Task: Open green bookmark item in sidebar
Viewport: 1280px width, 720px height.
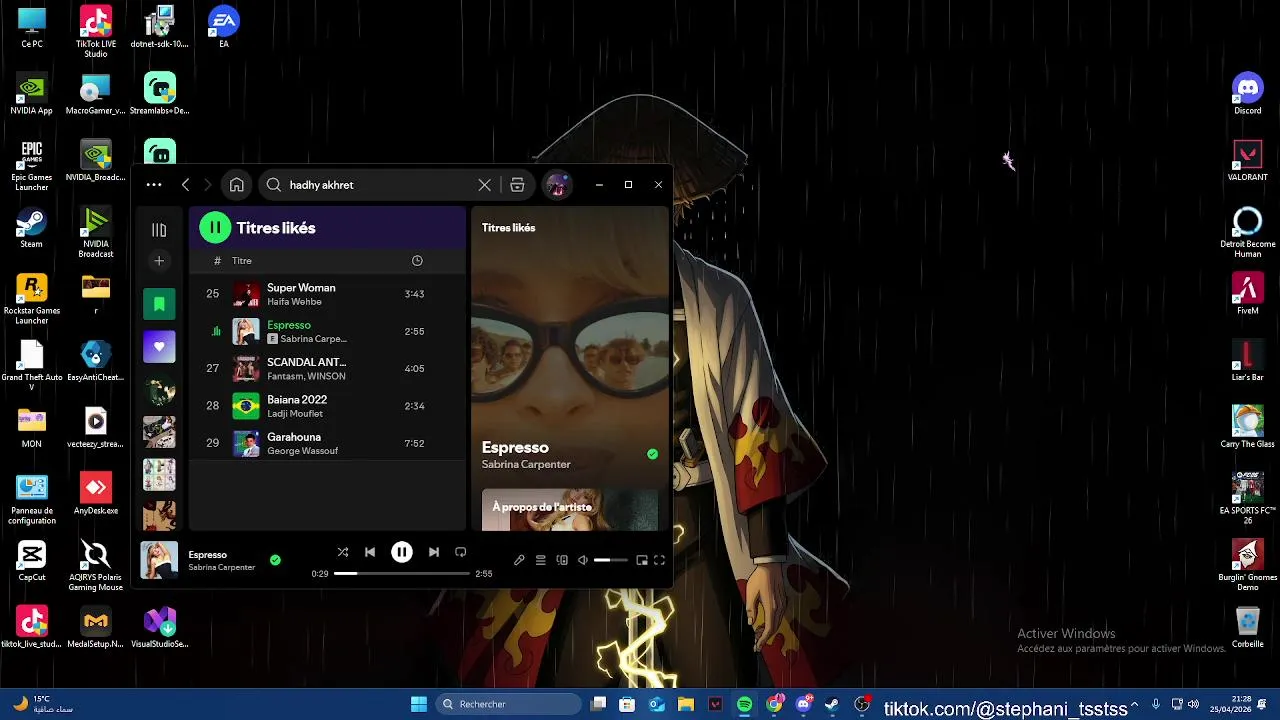Action: click(x=159, y=304)
